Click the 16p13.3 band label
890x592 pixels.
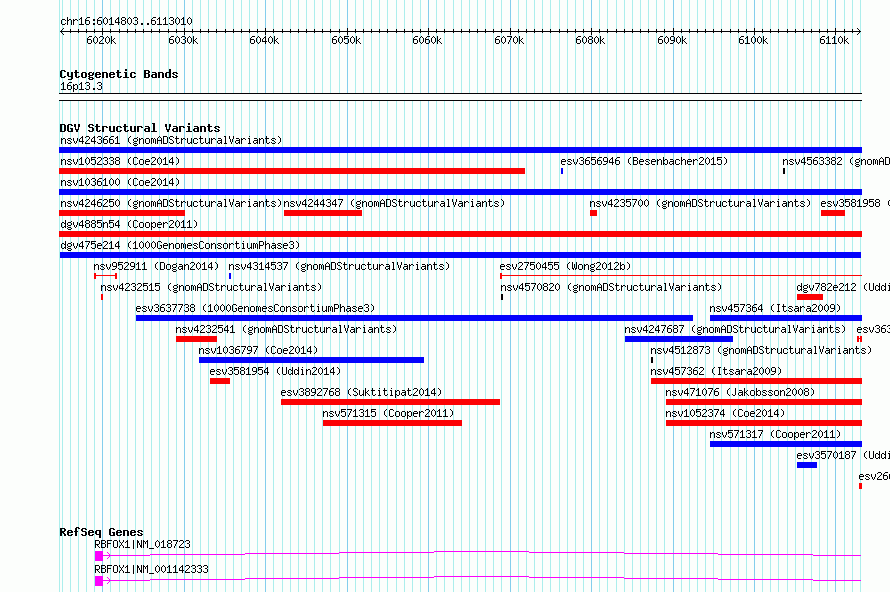coord(81,86)
